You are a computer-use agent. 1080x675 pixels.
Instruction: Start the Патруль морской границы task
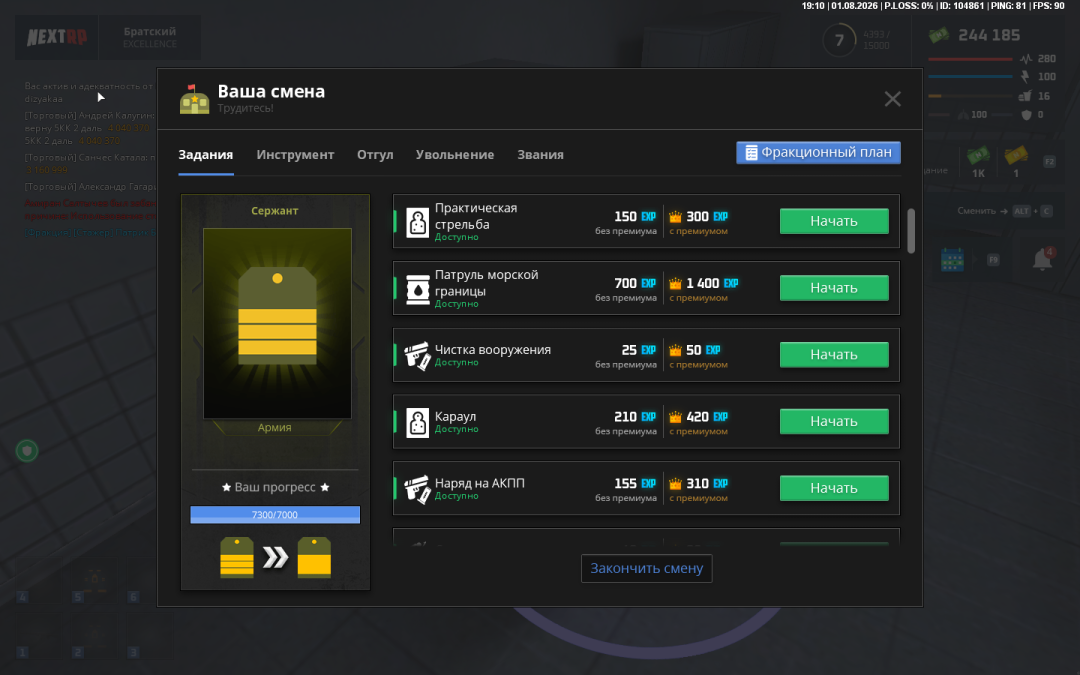tap(834, 288)
